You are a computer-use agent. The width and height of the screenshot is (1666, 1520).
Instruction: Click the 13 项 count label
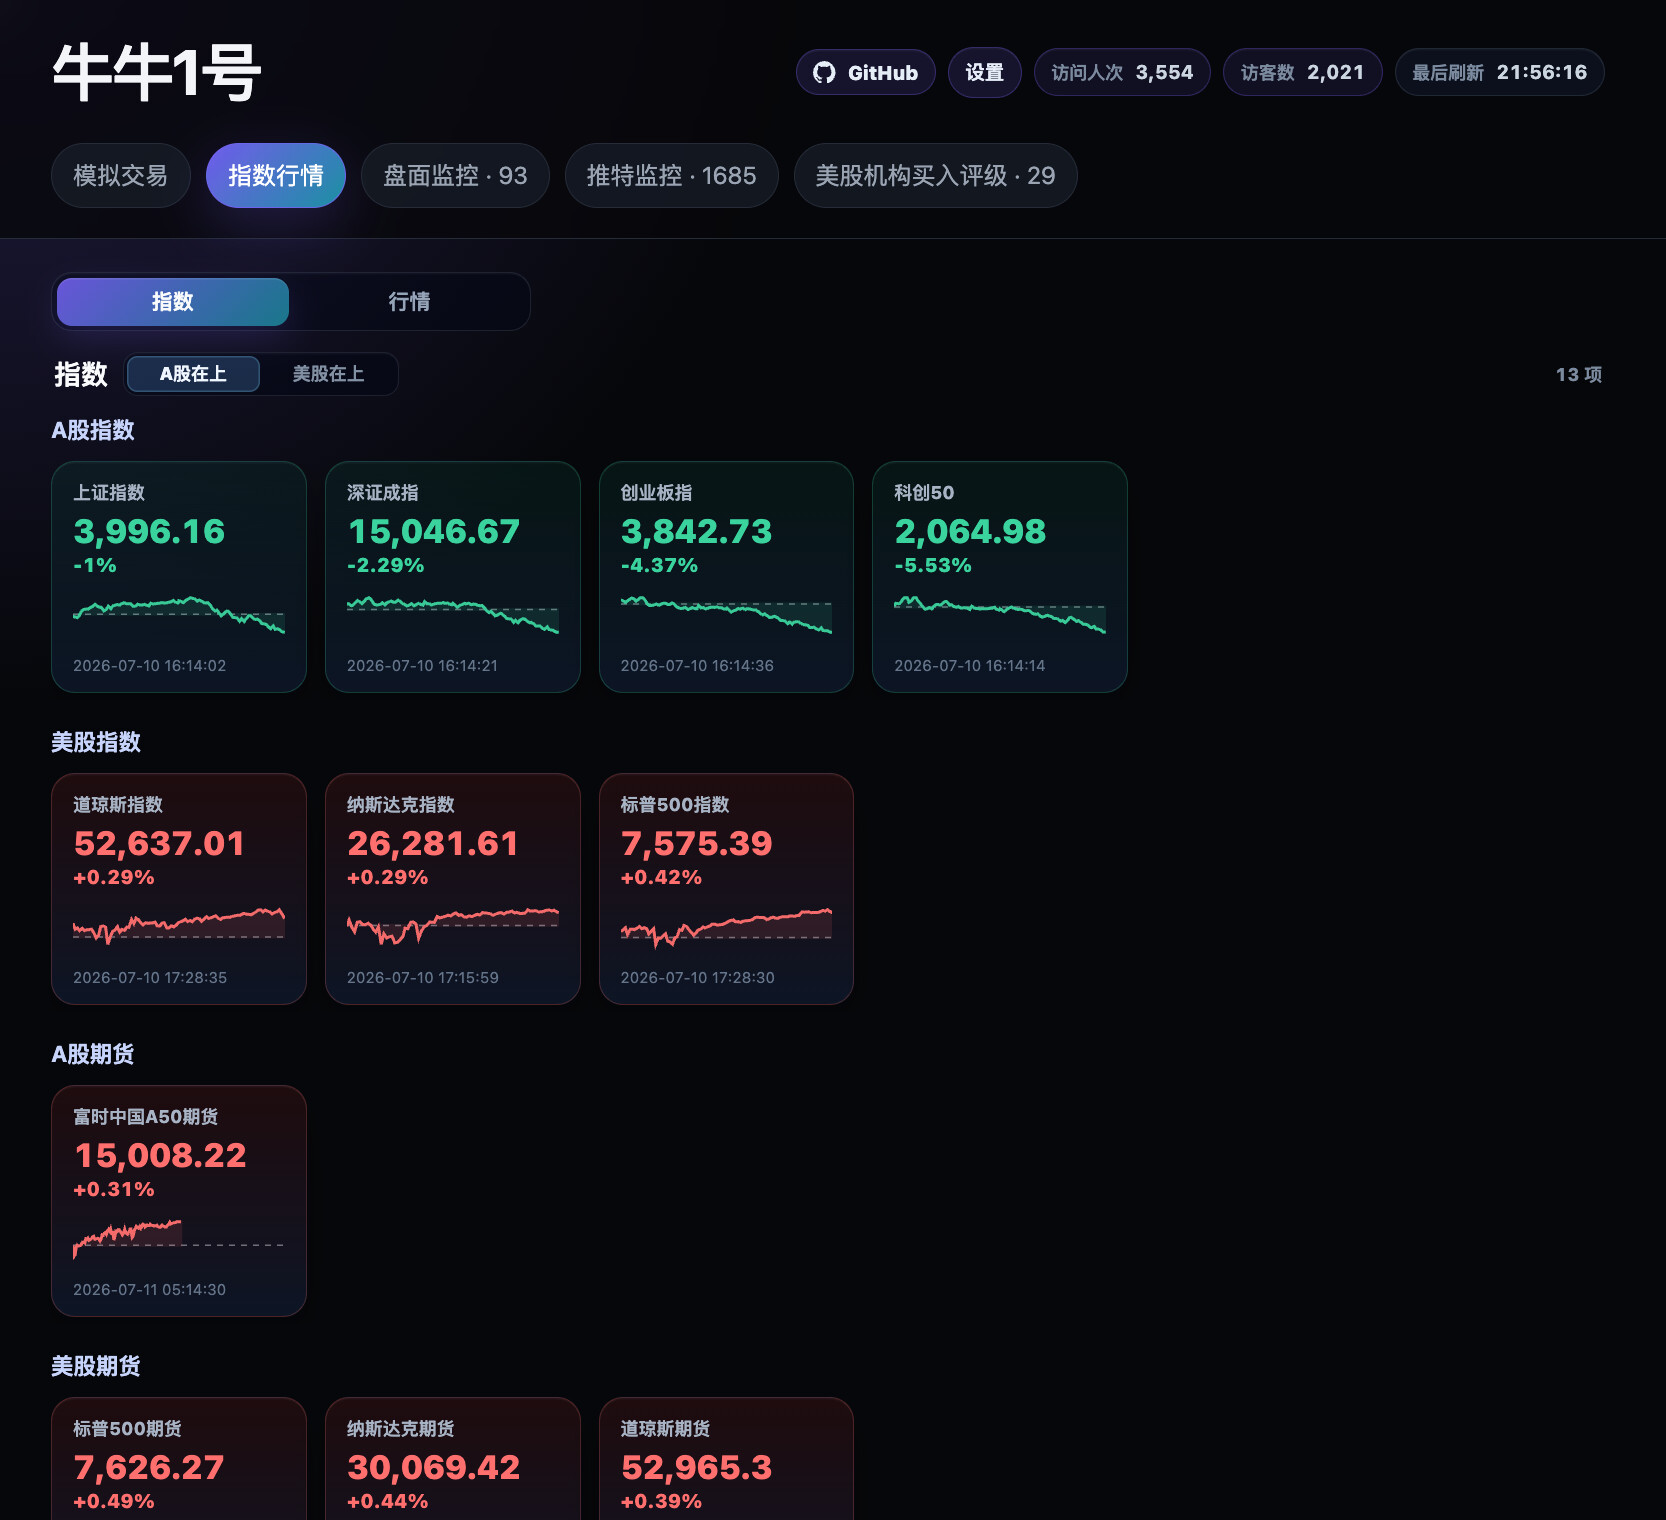point(1579,375)
